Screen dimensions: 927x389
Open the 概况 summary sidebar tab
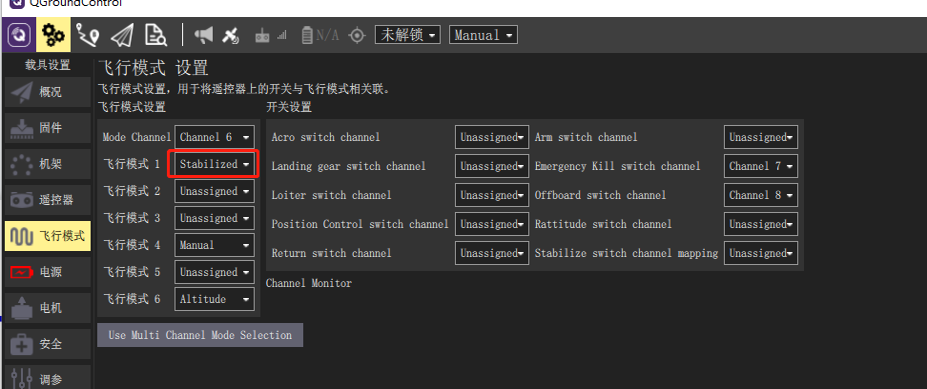[47, 92]
